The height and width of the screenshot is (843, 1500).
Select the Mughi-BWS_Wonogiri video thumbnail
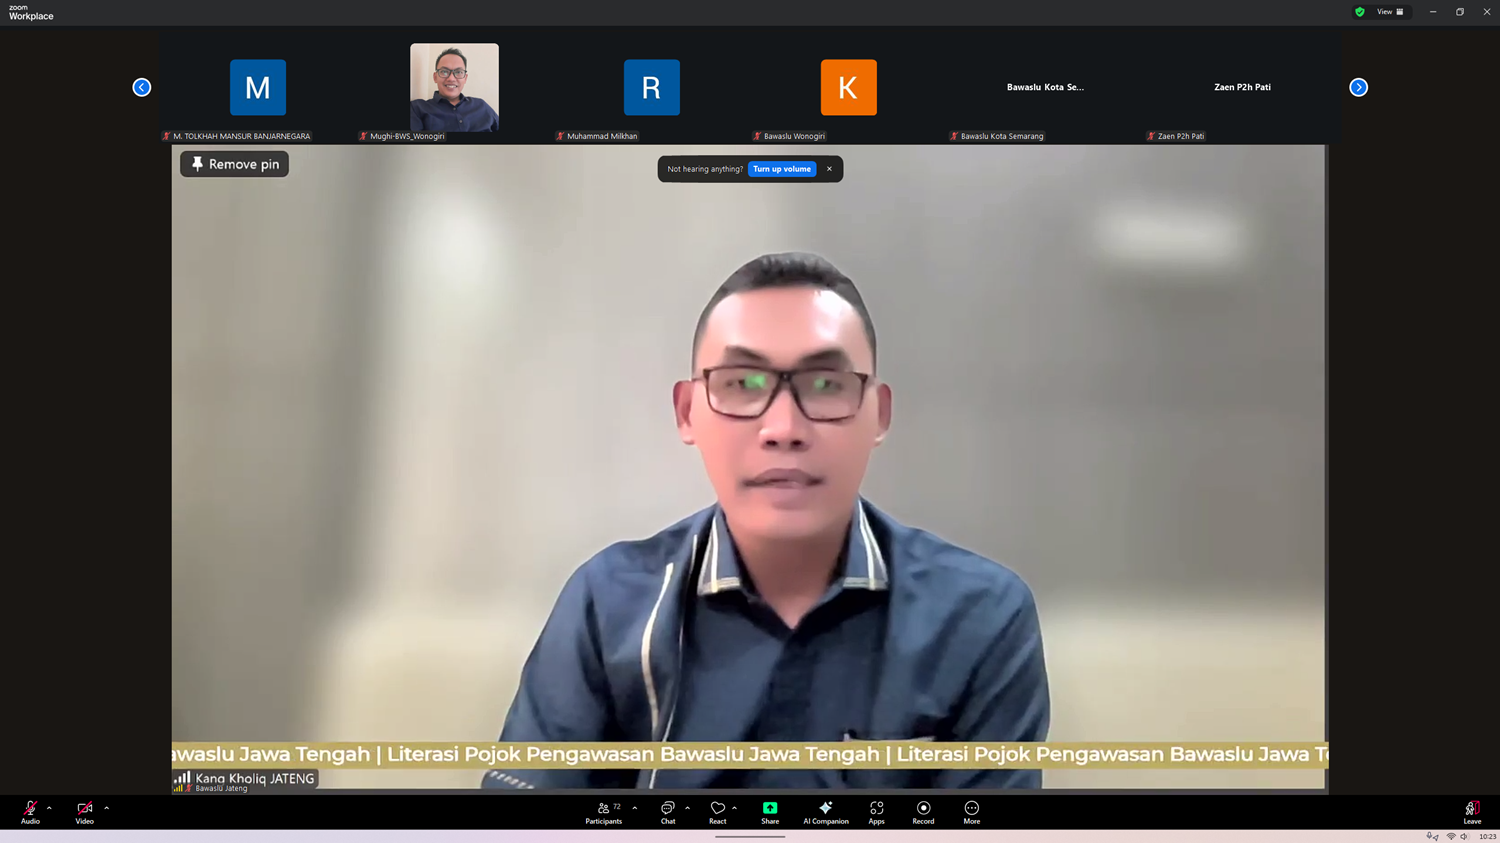pyautogui.click(x=454, y=87)
